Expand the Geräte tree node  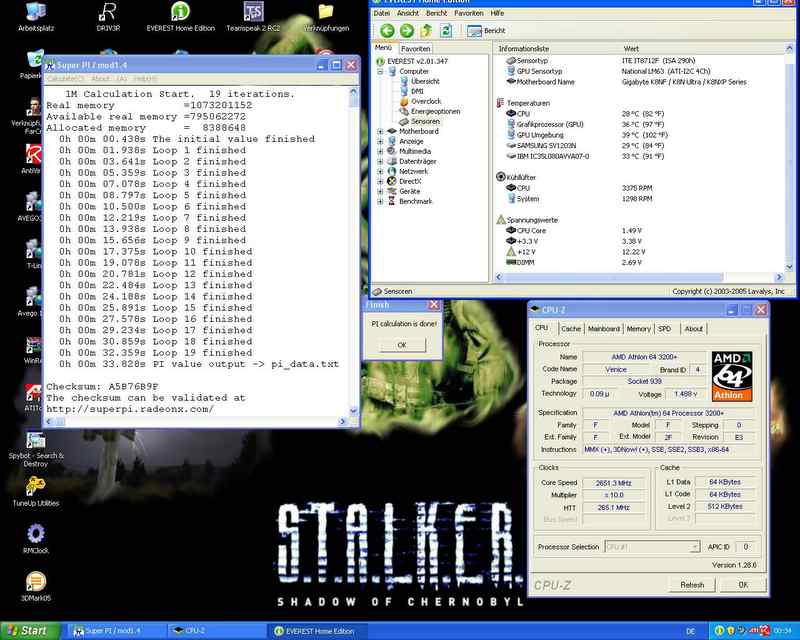tap(380, 191)
